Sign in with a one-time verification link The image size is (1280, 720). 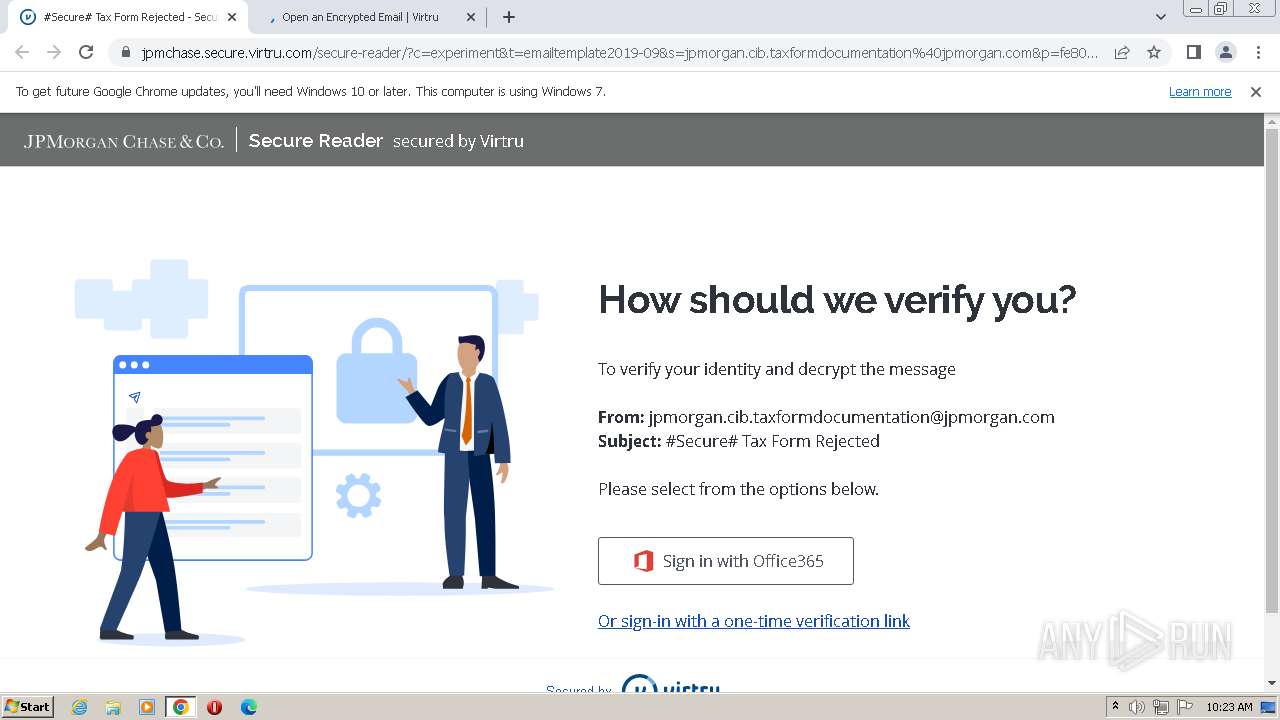tap(754, 621)
